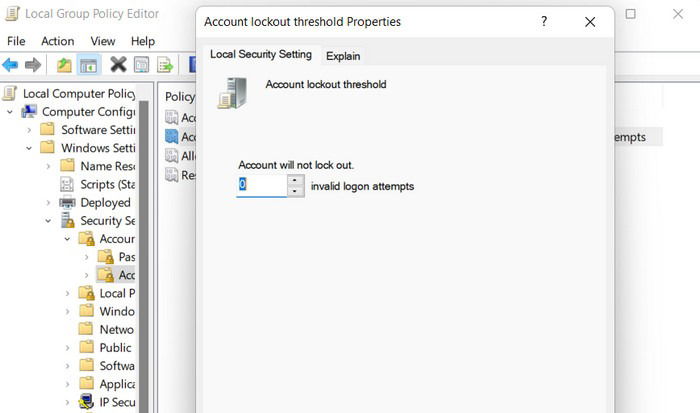
Task: Select Security Settings tree item
Action: (x=107, y=221)
